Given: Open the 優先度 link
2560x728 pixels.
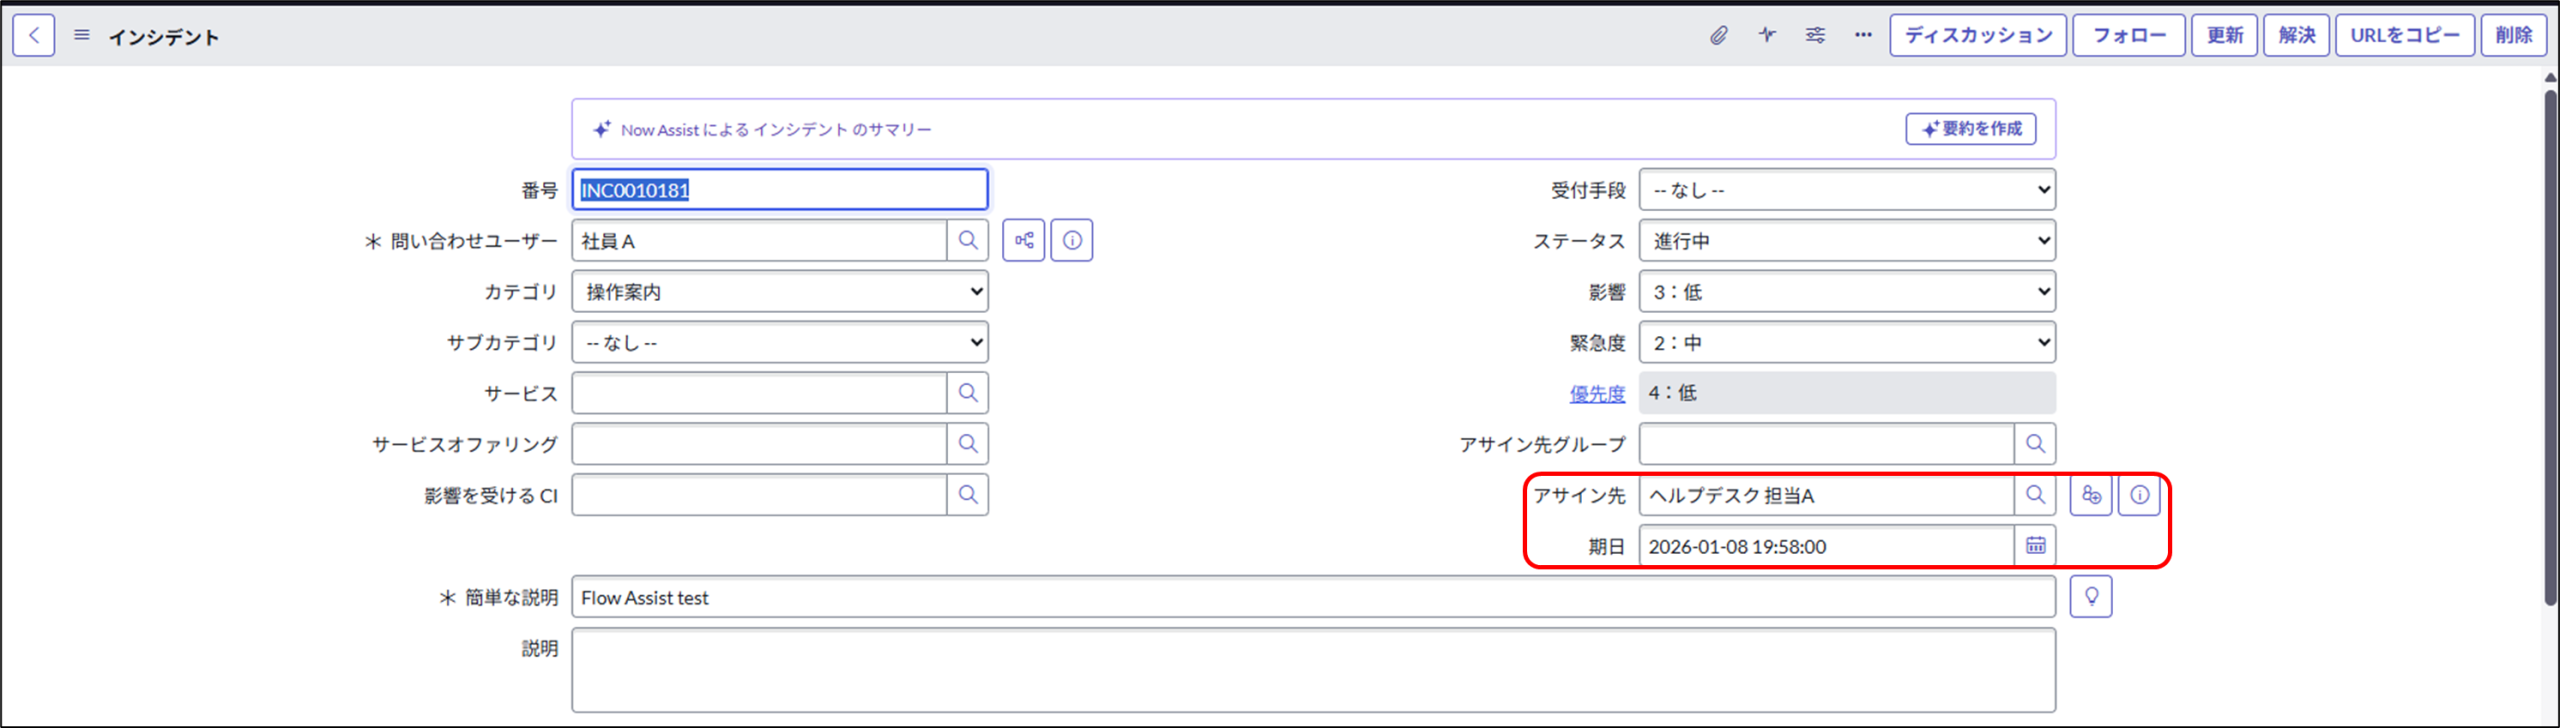Looking at the screenshot, I should pyautogui.click(x=1597, y=394).
